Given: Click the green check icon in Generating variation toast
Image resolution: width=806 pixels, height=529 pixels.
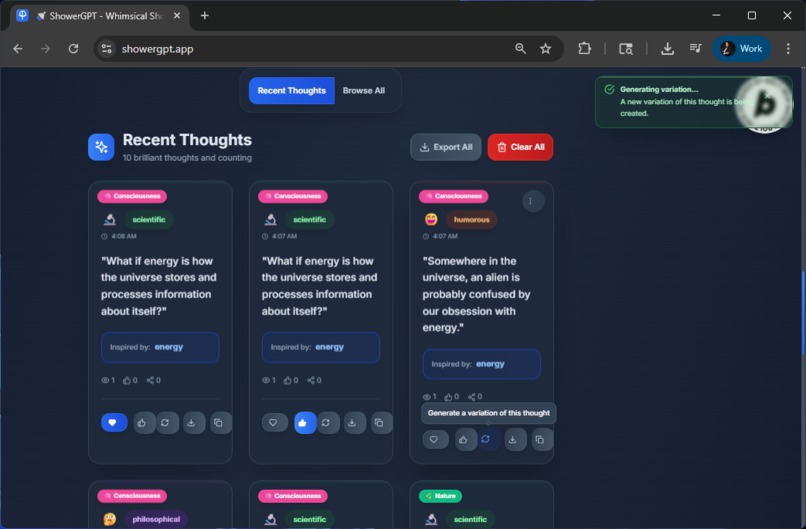Looking at the screenshot, I should pyautogui.click(x=609, y=89).
